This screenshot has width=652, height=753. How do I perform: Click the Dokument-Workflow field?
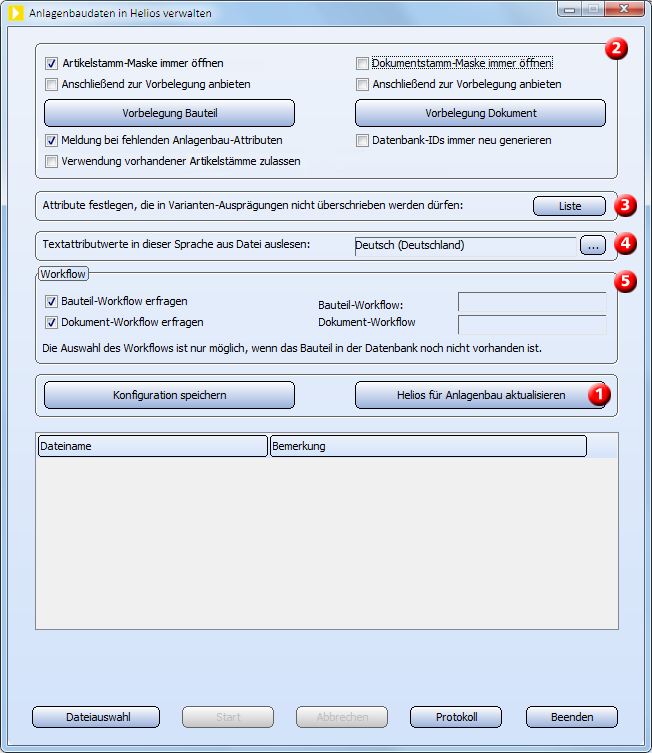point(532,324)
